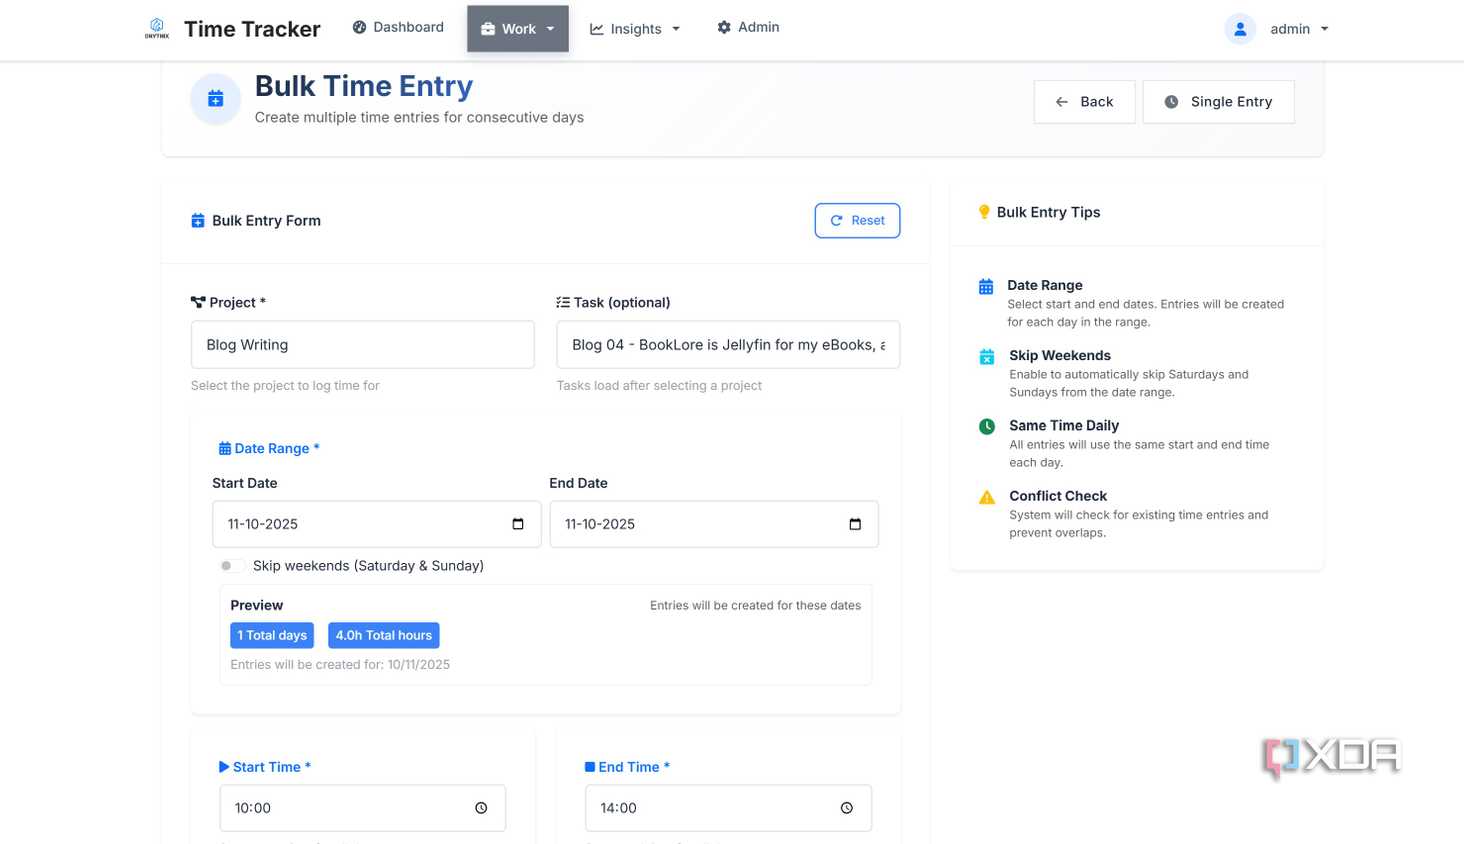Click the Bulk Entry Form calendar icon
1464x844 pixels.
198,221
